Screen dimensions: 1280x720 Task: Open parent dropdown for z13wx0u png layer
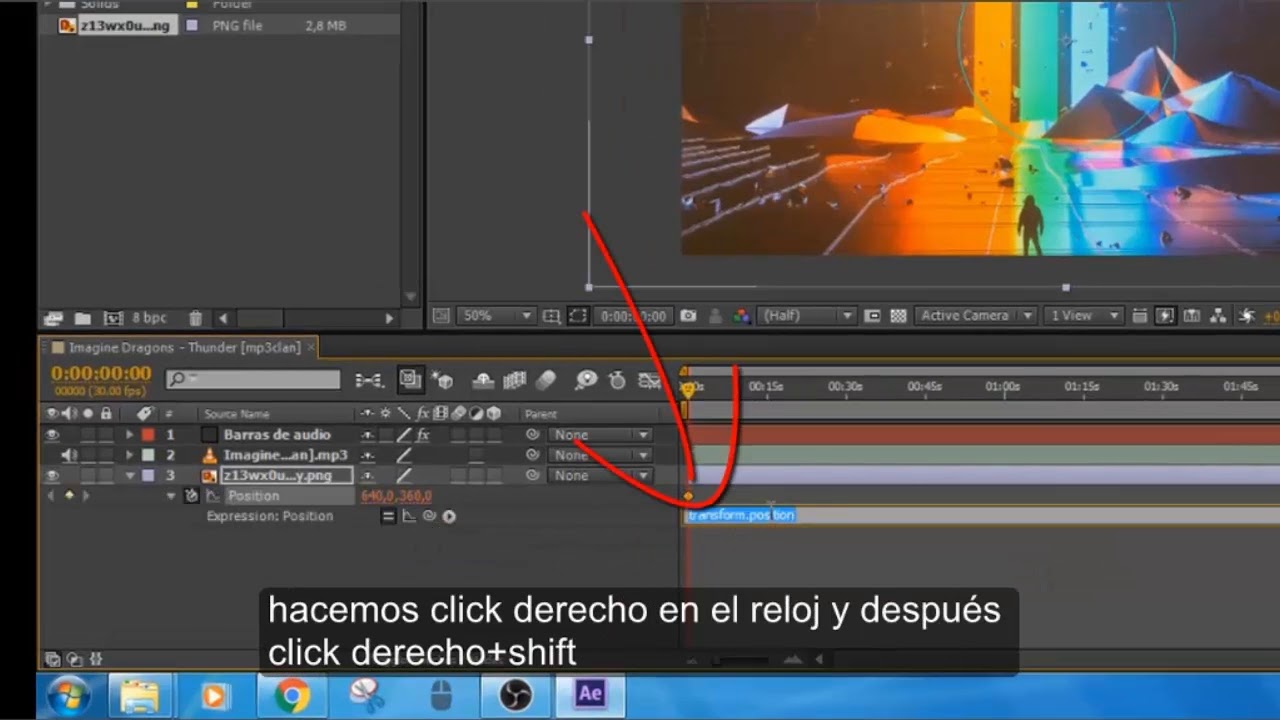pyautogui.click(x=600, y=476)
